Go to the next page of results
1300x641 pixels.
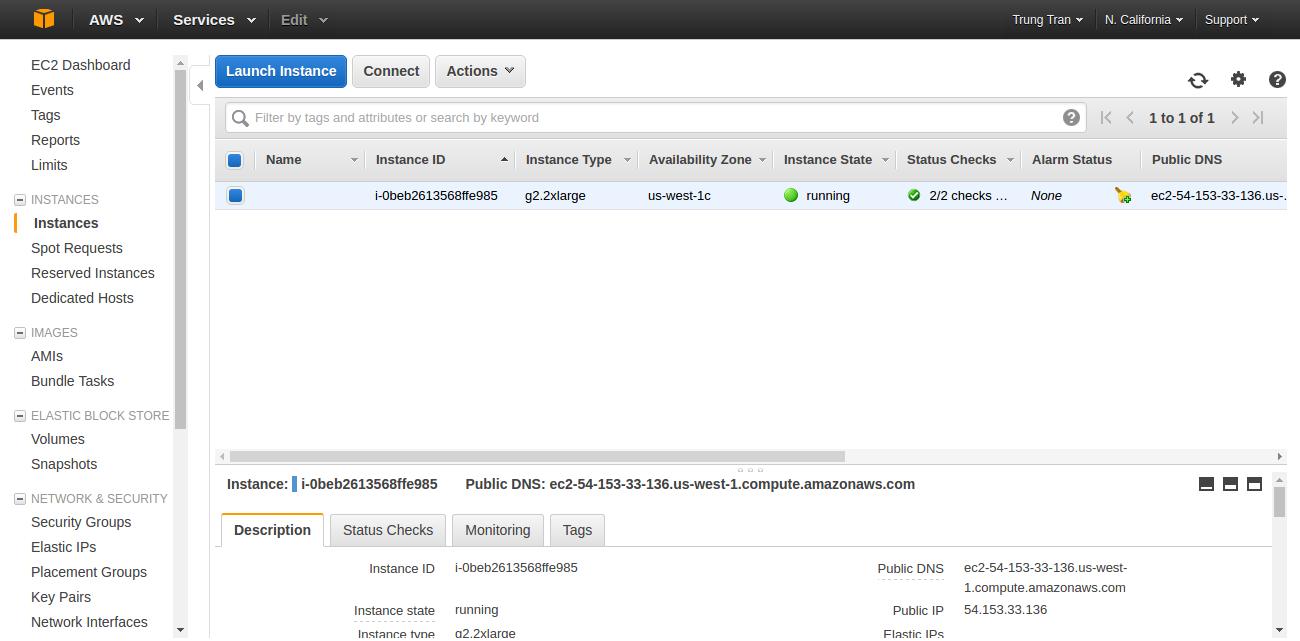1235,117
